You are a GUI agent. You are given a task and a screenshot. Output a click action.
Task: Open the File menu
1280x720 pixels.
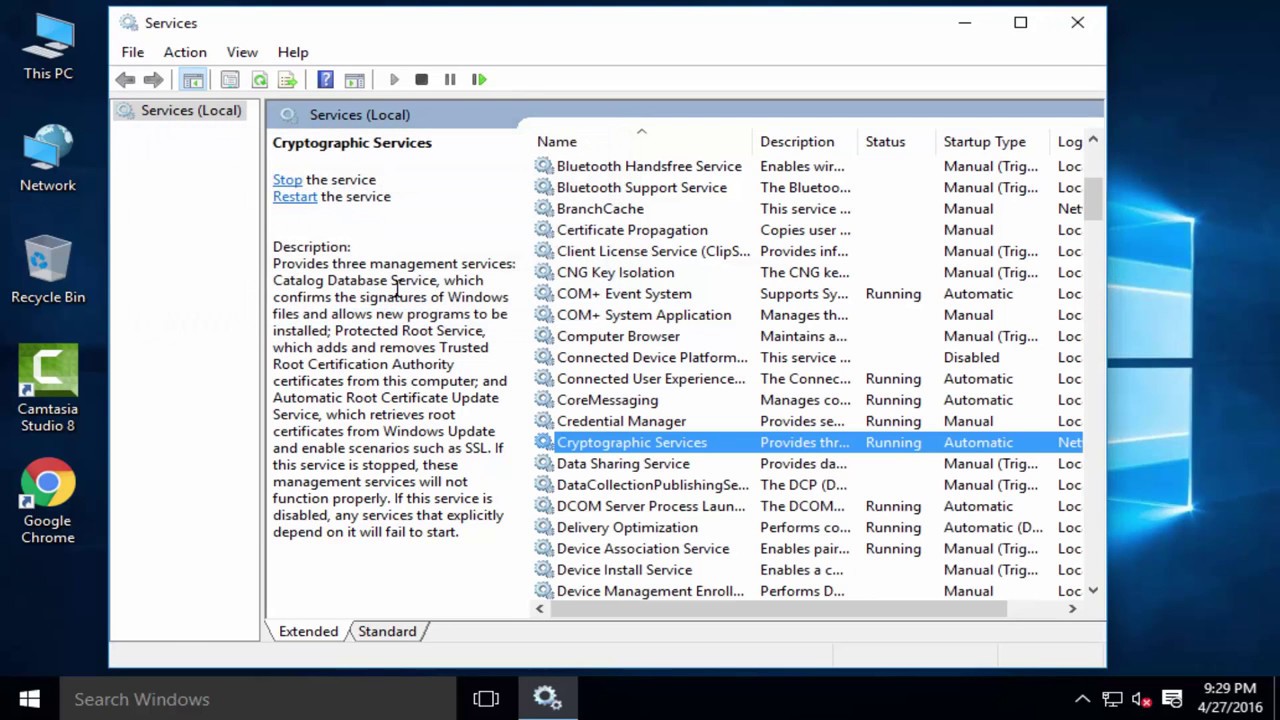click(133, 52)
